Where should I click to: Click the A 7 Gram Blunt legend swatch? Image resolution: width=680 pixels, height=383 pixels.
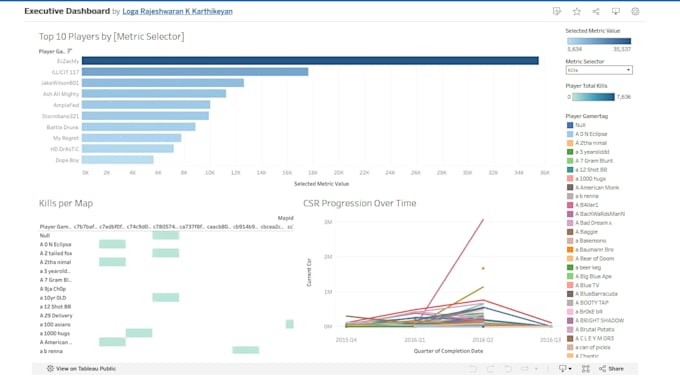[x=570, y=160]
